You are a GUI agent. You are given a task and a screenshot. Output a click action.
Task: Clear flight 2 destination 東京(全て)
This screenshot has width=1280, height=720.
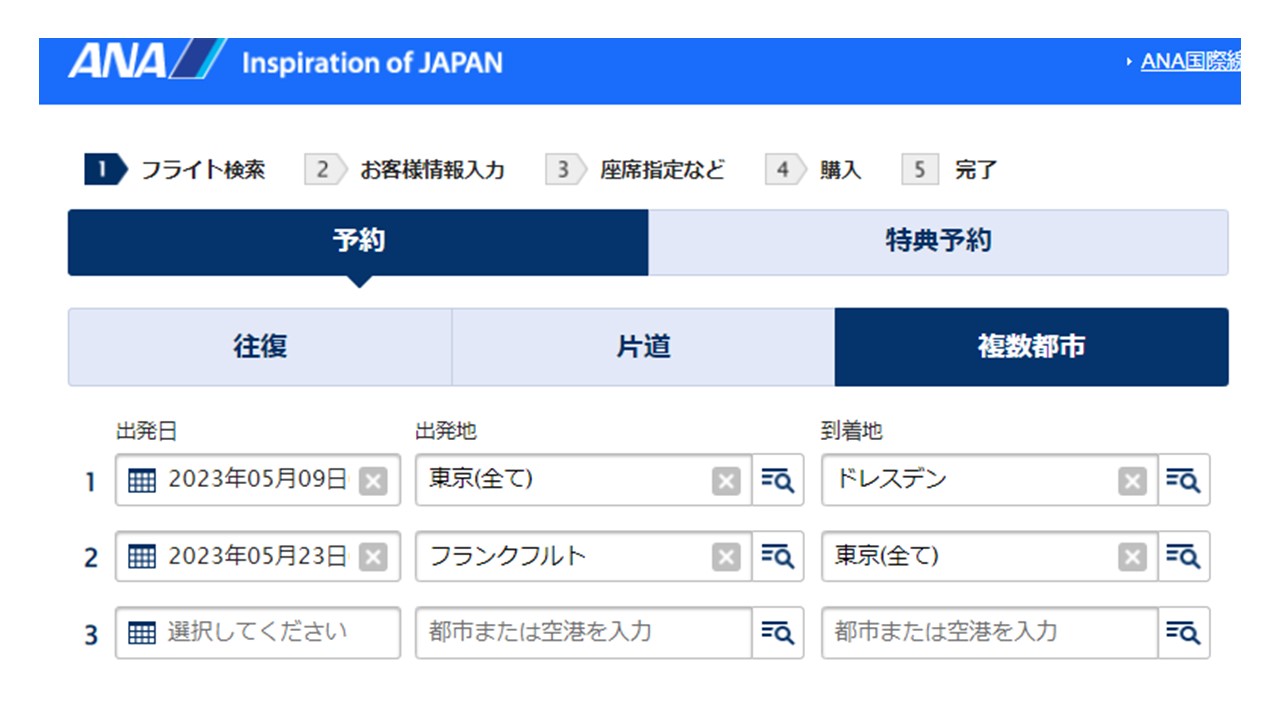tap(1132, 557)
